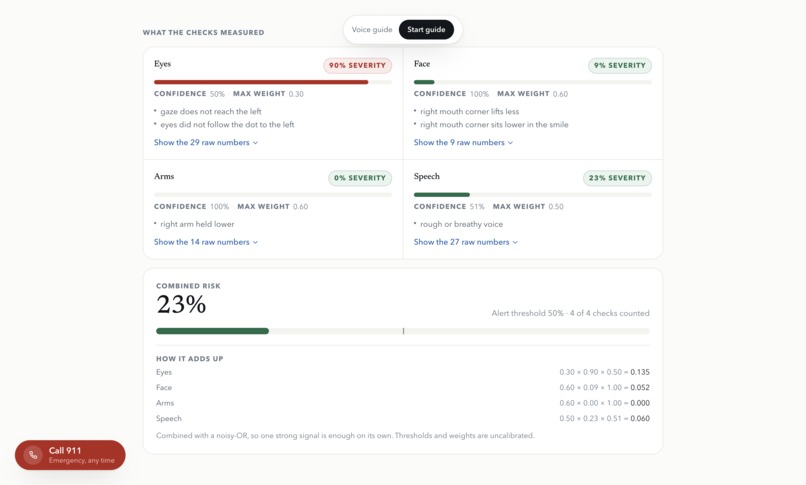Click 'rough or breathy voice' finding
Image resolution: width=806 pixels, height=485 pixels.
461,224
